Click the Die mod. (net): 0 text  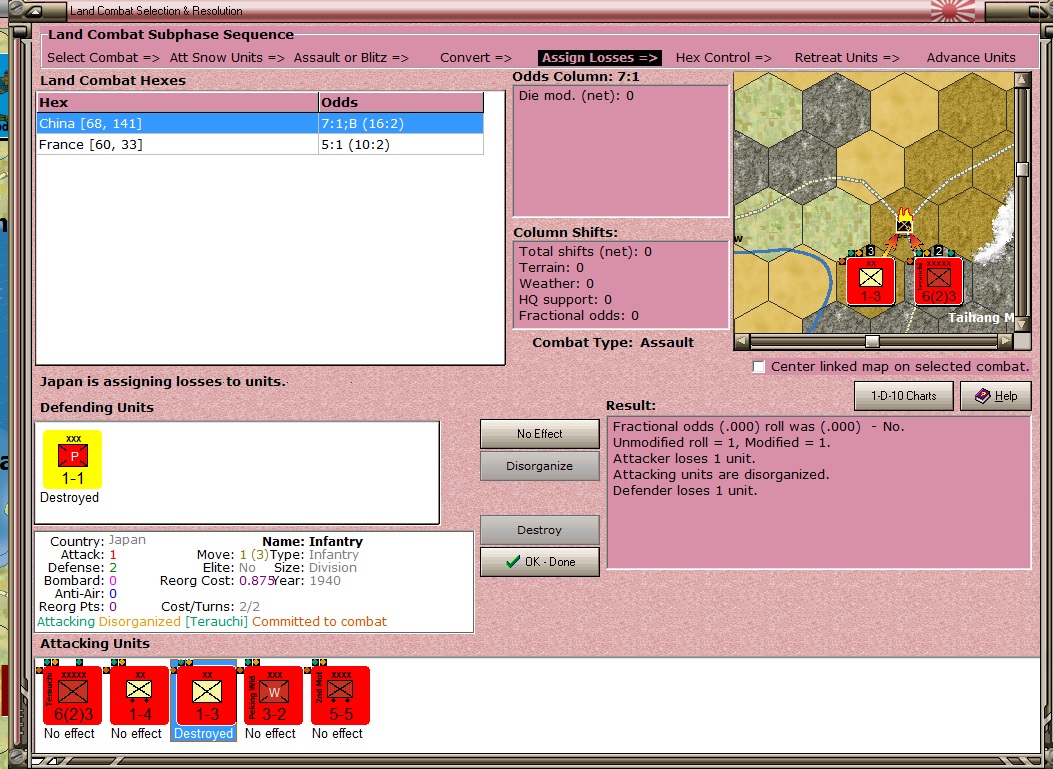click(x=576, y=96)
